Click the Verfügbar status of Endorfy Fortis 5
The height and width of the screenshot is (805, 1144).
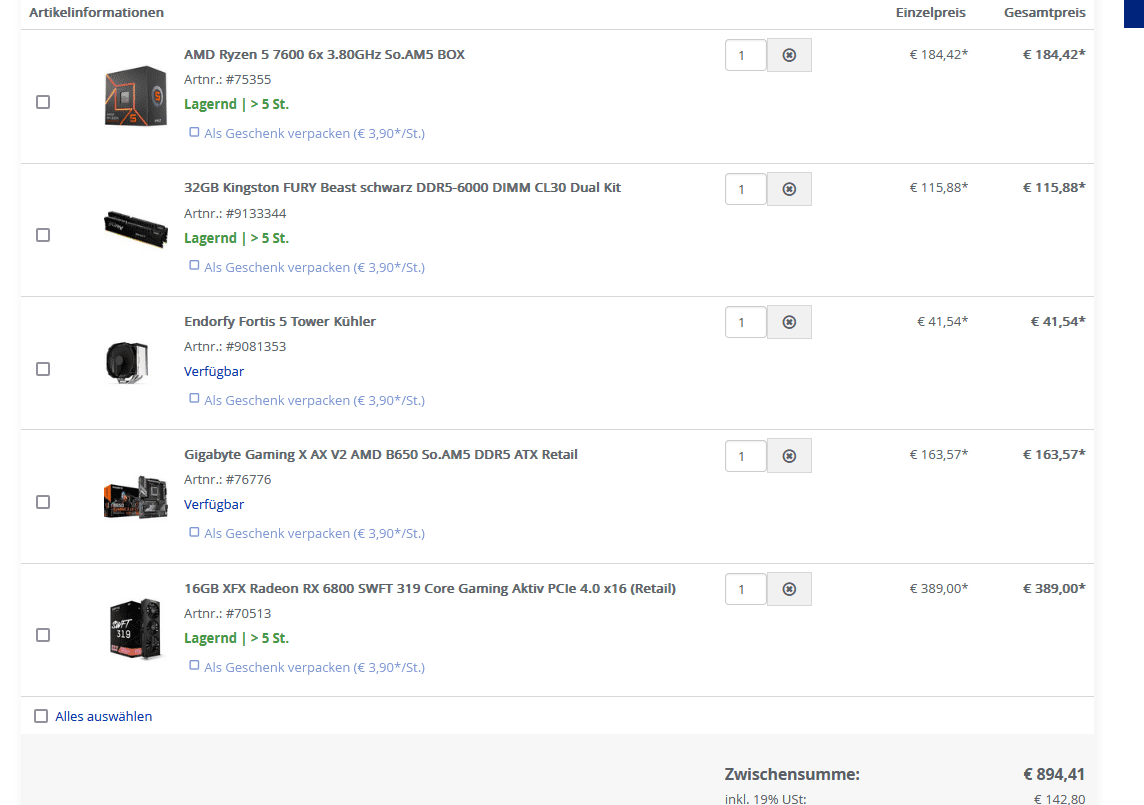point(214,371)
